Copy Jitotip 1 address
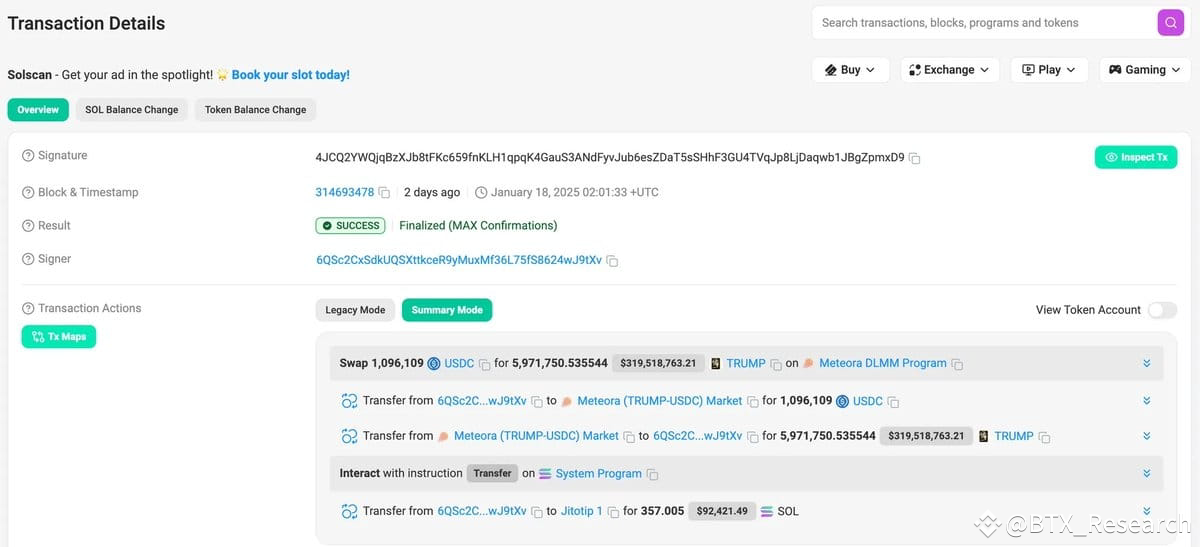This screenshot has width=1200, height=547. (613, 512)
